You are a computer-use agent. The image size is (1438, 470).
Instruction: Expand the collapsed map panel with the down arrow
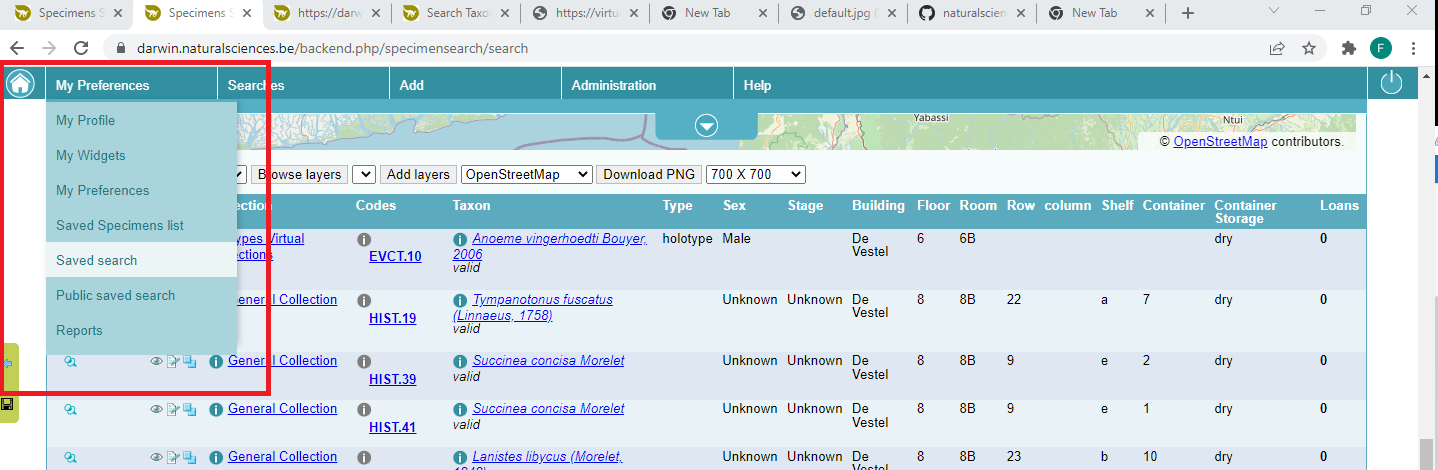(707, 125)
